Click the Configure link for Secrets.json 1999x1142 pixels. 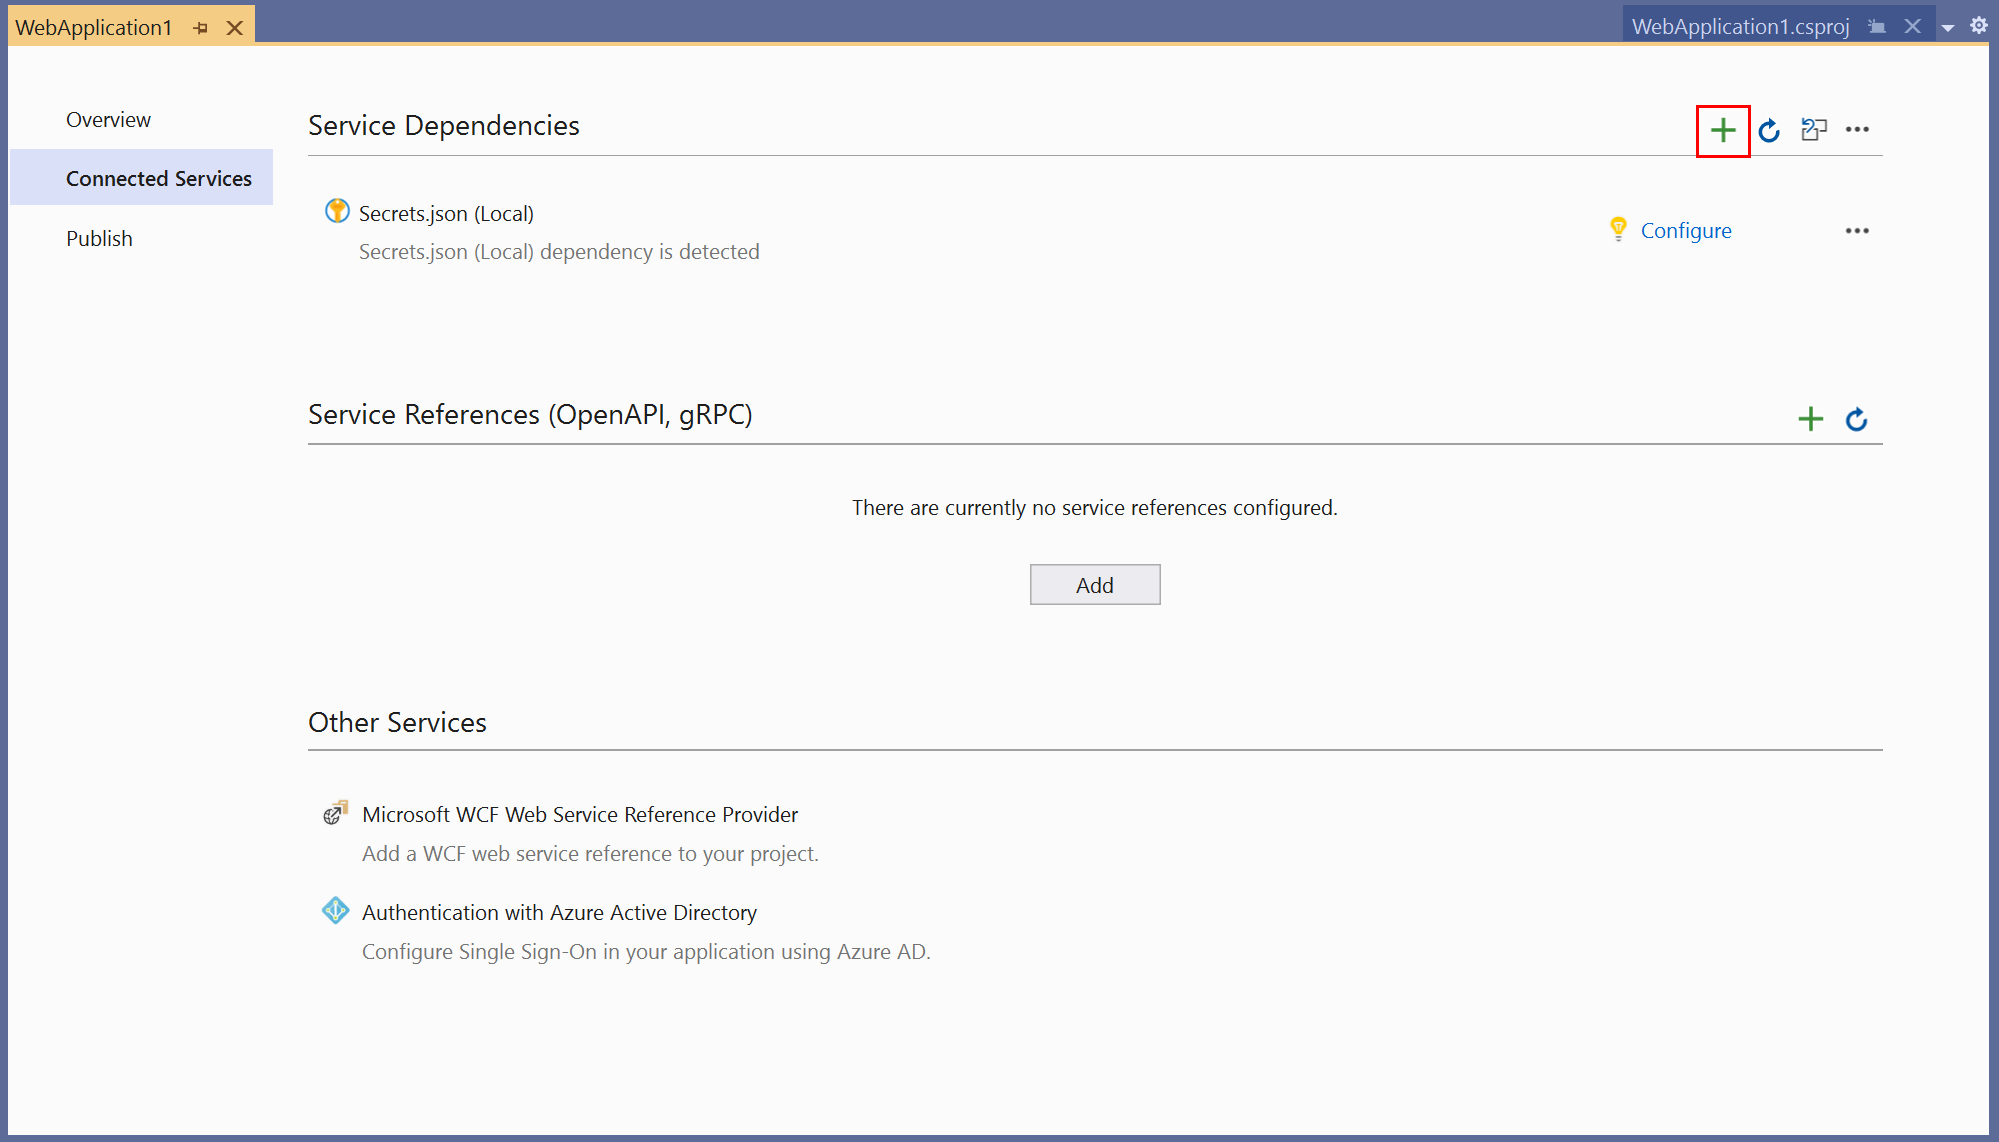click(1687, 229)
